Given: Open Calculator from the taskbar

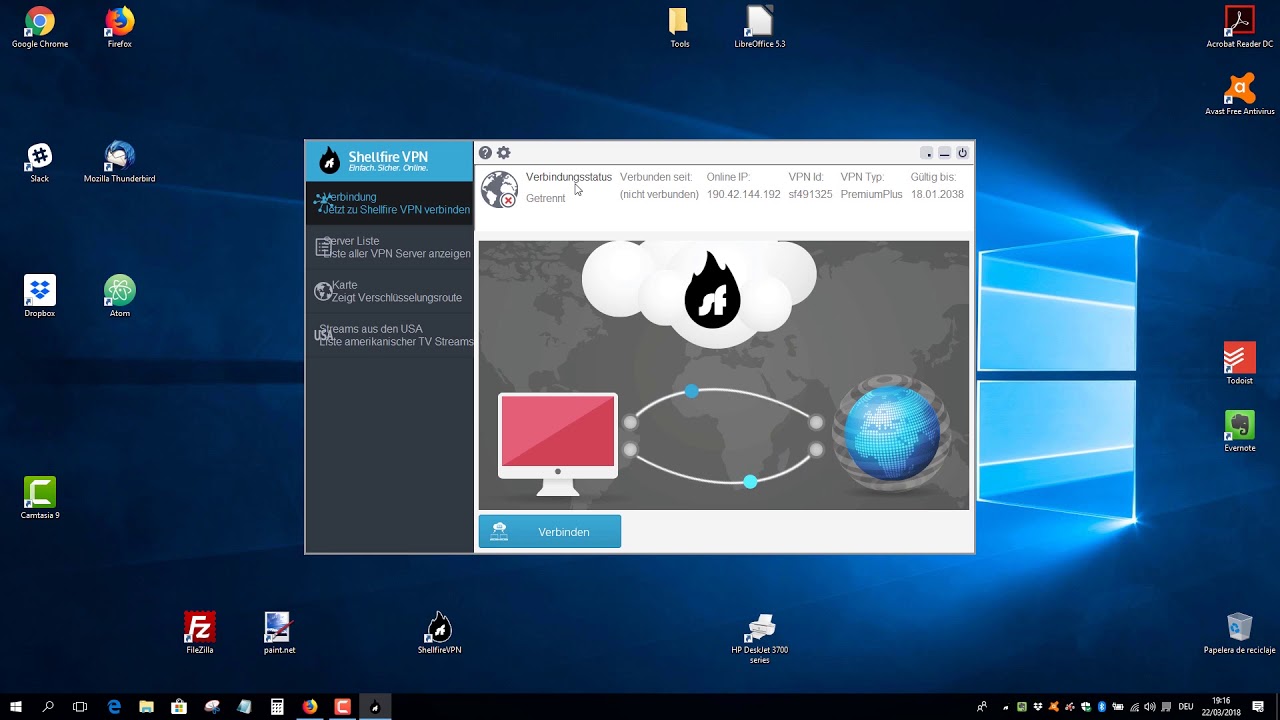Looking at the screenshot, I should (277, 706).
